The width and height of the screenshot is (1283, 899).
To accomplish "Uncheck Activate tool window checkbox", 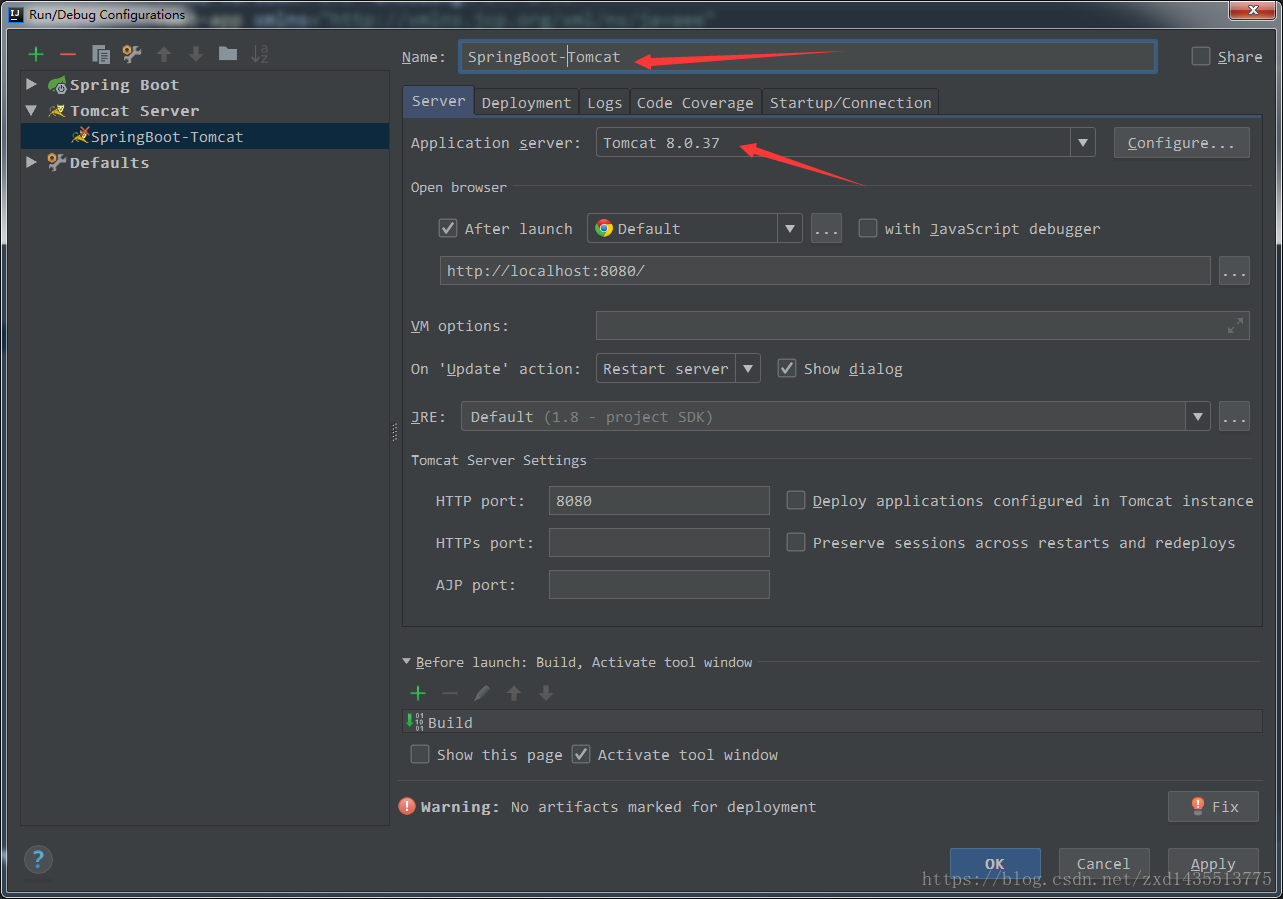I will 581,755.
